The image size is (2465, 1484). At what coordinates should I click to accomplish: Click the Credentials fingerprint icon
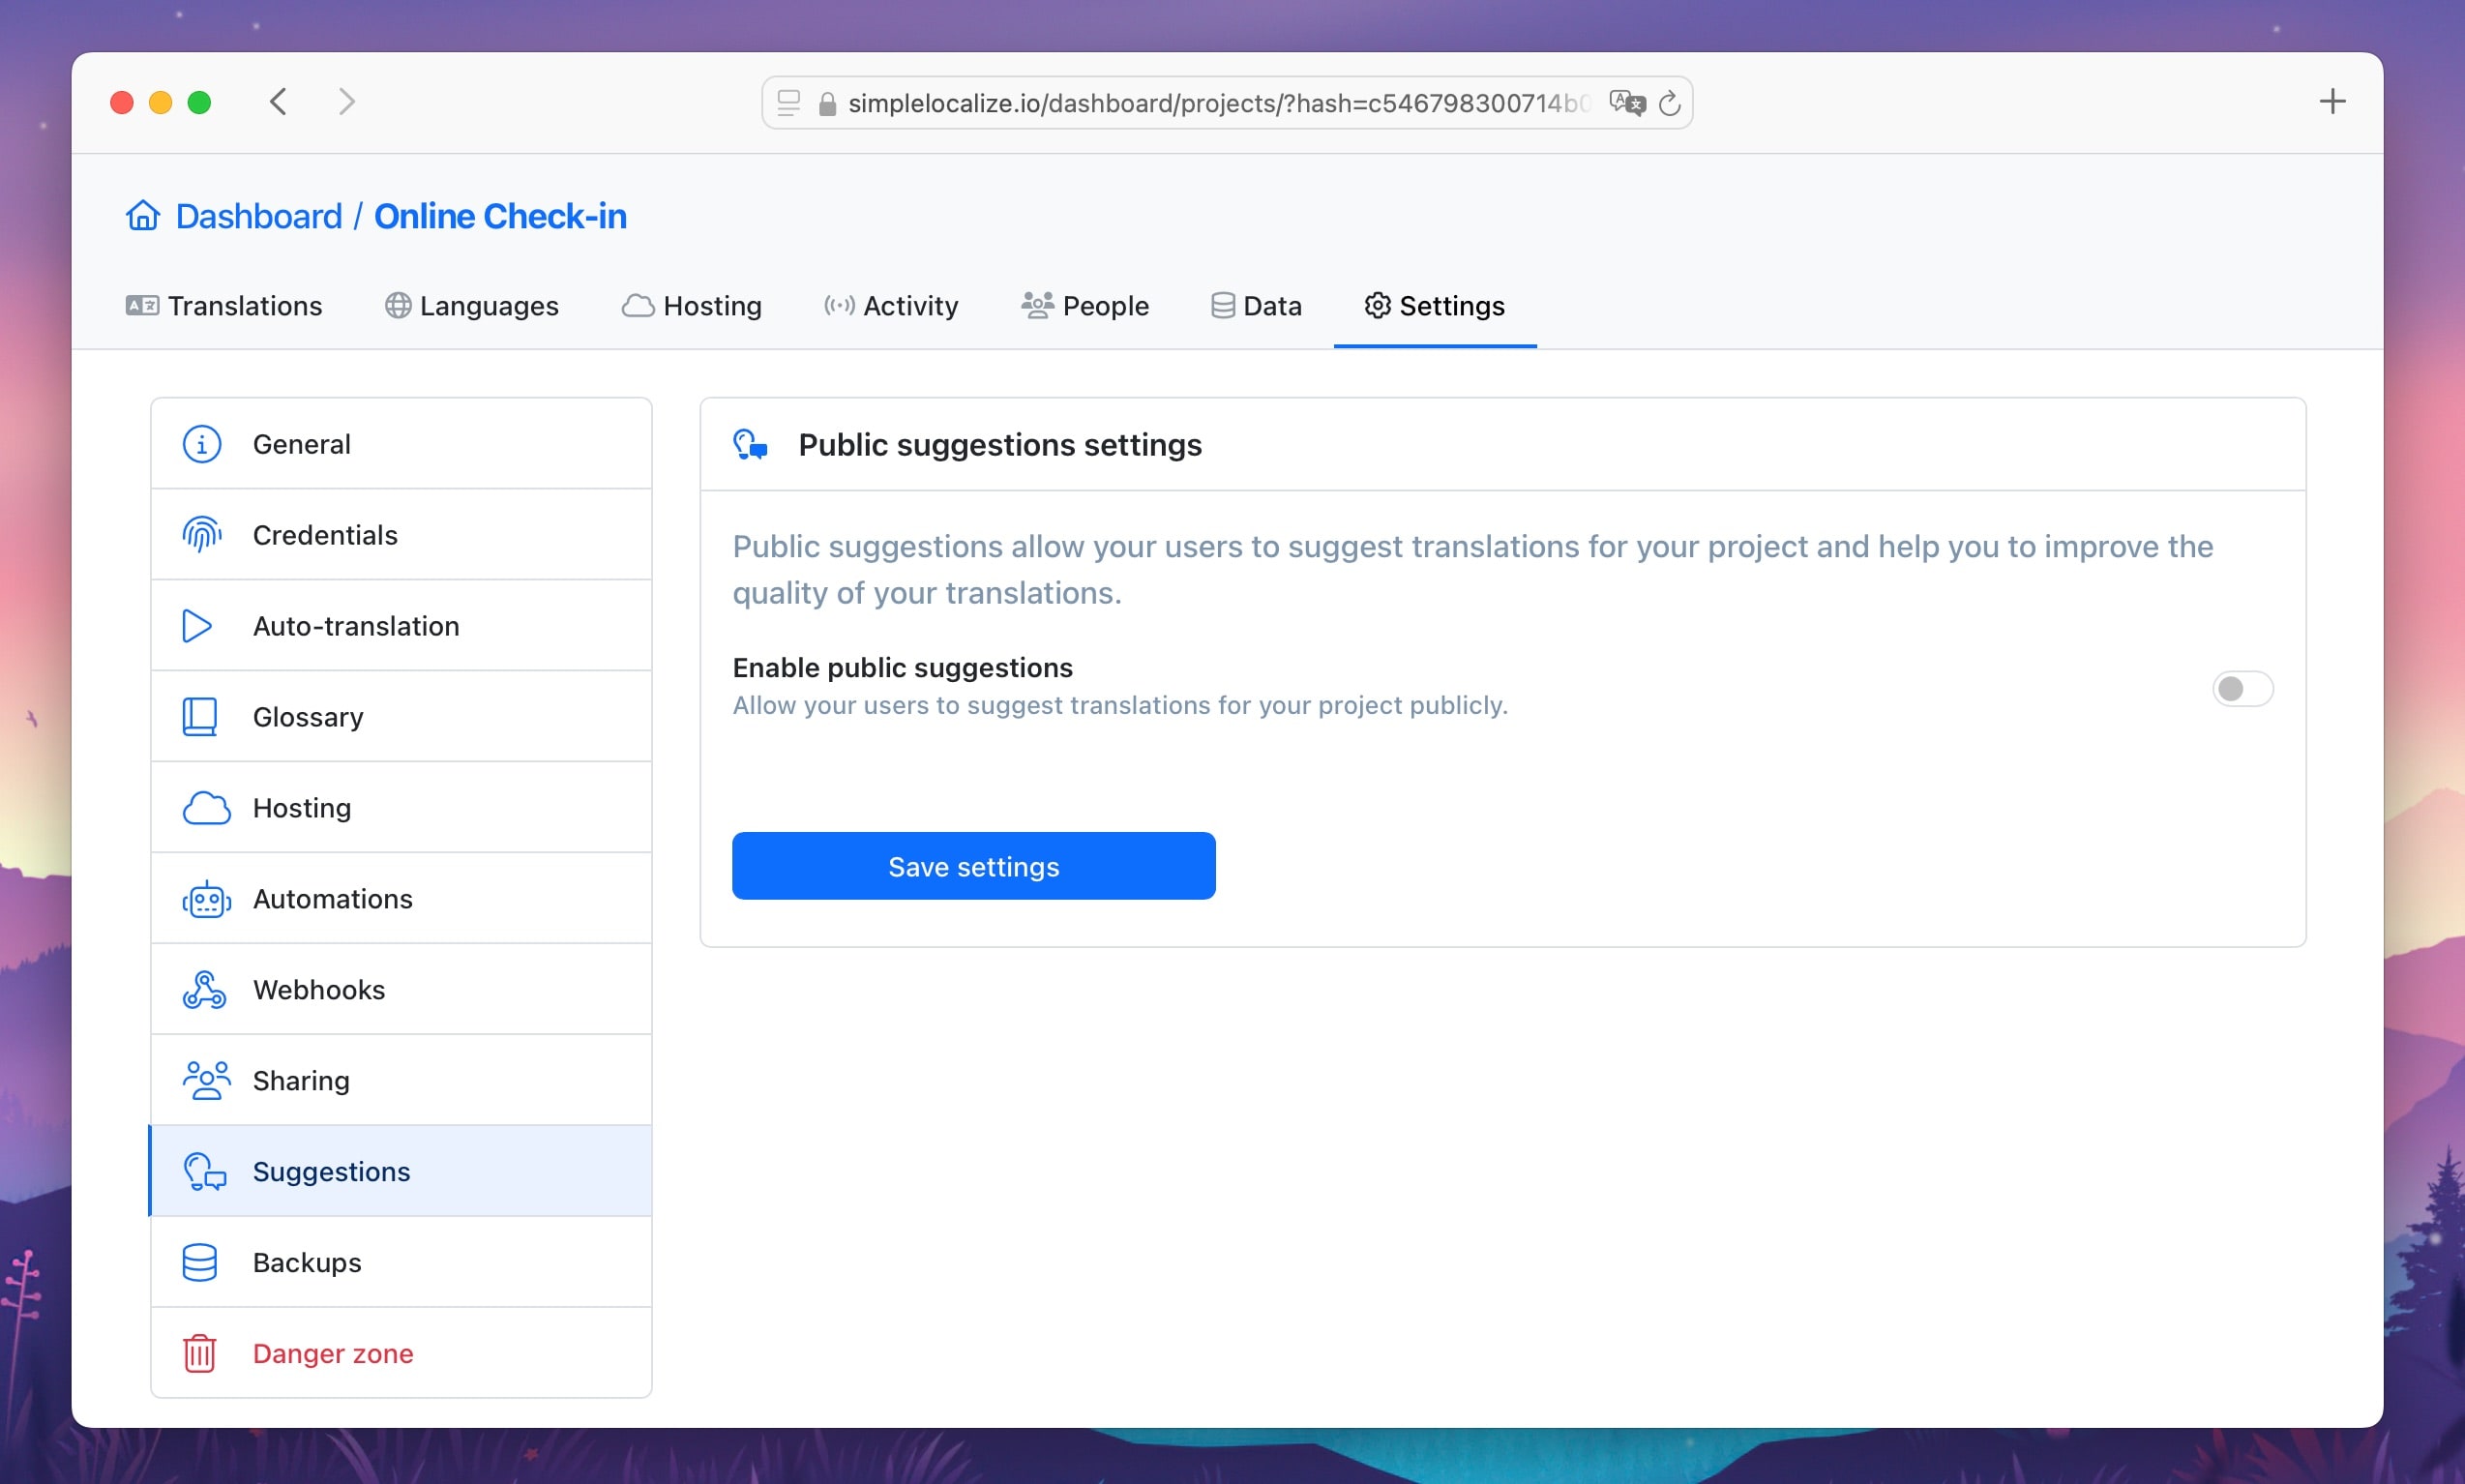coord(202,535)
